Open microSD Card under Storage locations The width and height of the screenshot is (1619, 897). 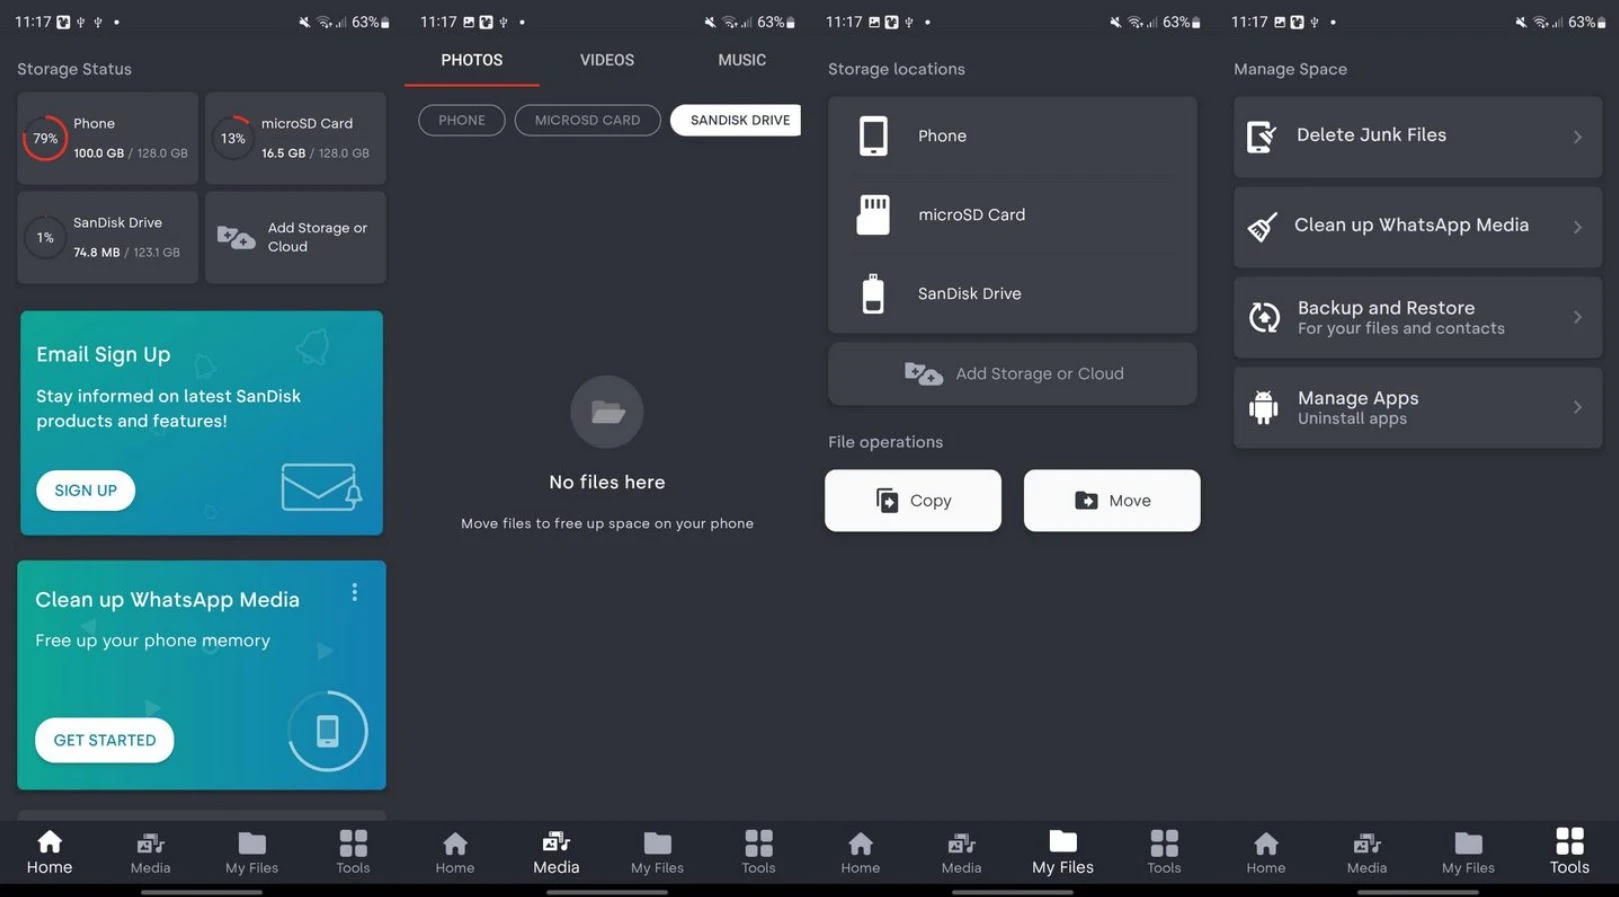tap(1012, 215)
